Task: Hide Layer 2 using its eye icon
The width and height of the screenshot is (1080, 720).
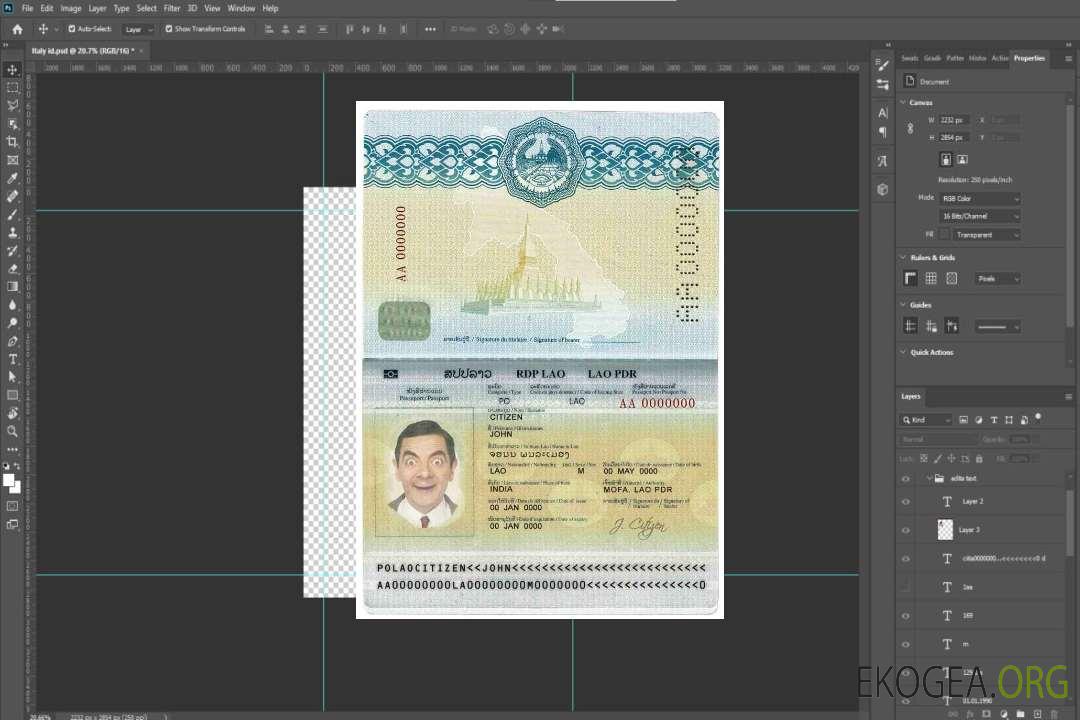Action: coord(906,502)
